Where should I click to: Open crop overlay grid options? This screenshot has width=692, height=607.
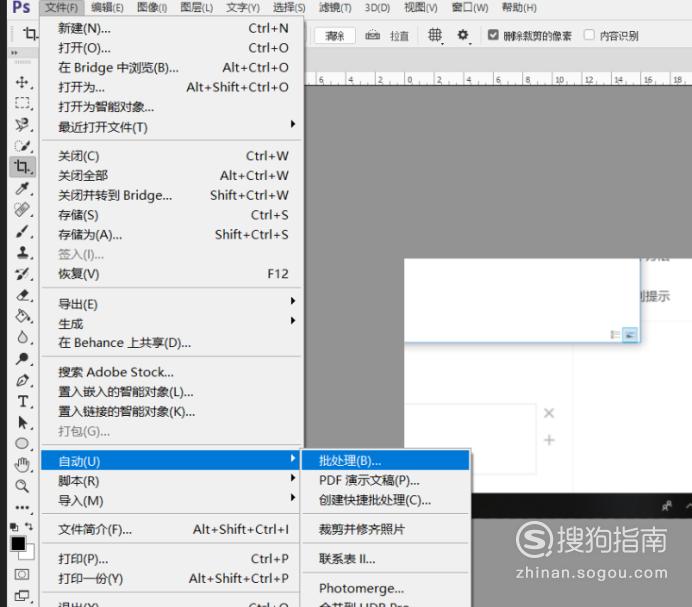click(435, 35)
